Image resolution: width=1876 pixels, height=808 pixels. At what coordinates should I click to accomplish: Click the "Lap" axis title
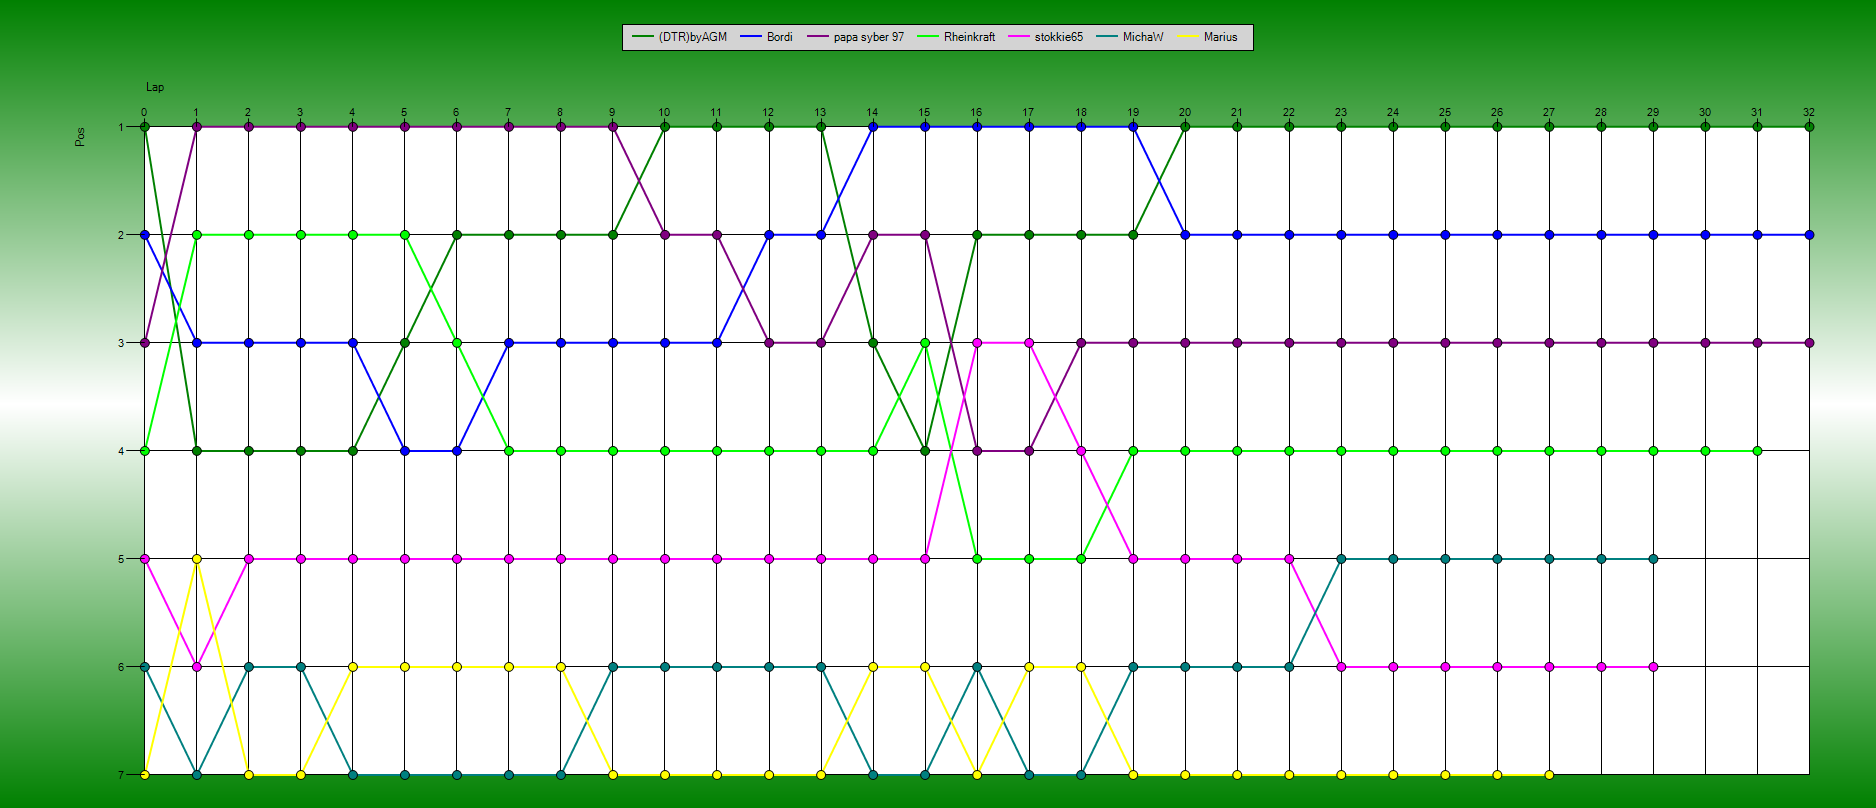(155, 87)
